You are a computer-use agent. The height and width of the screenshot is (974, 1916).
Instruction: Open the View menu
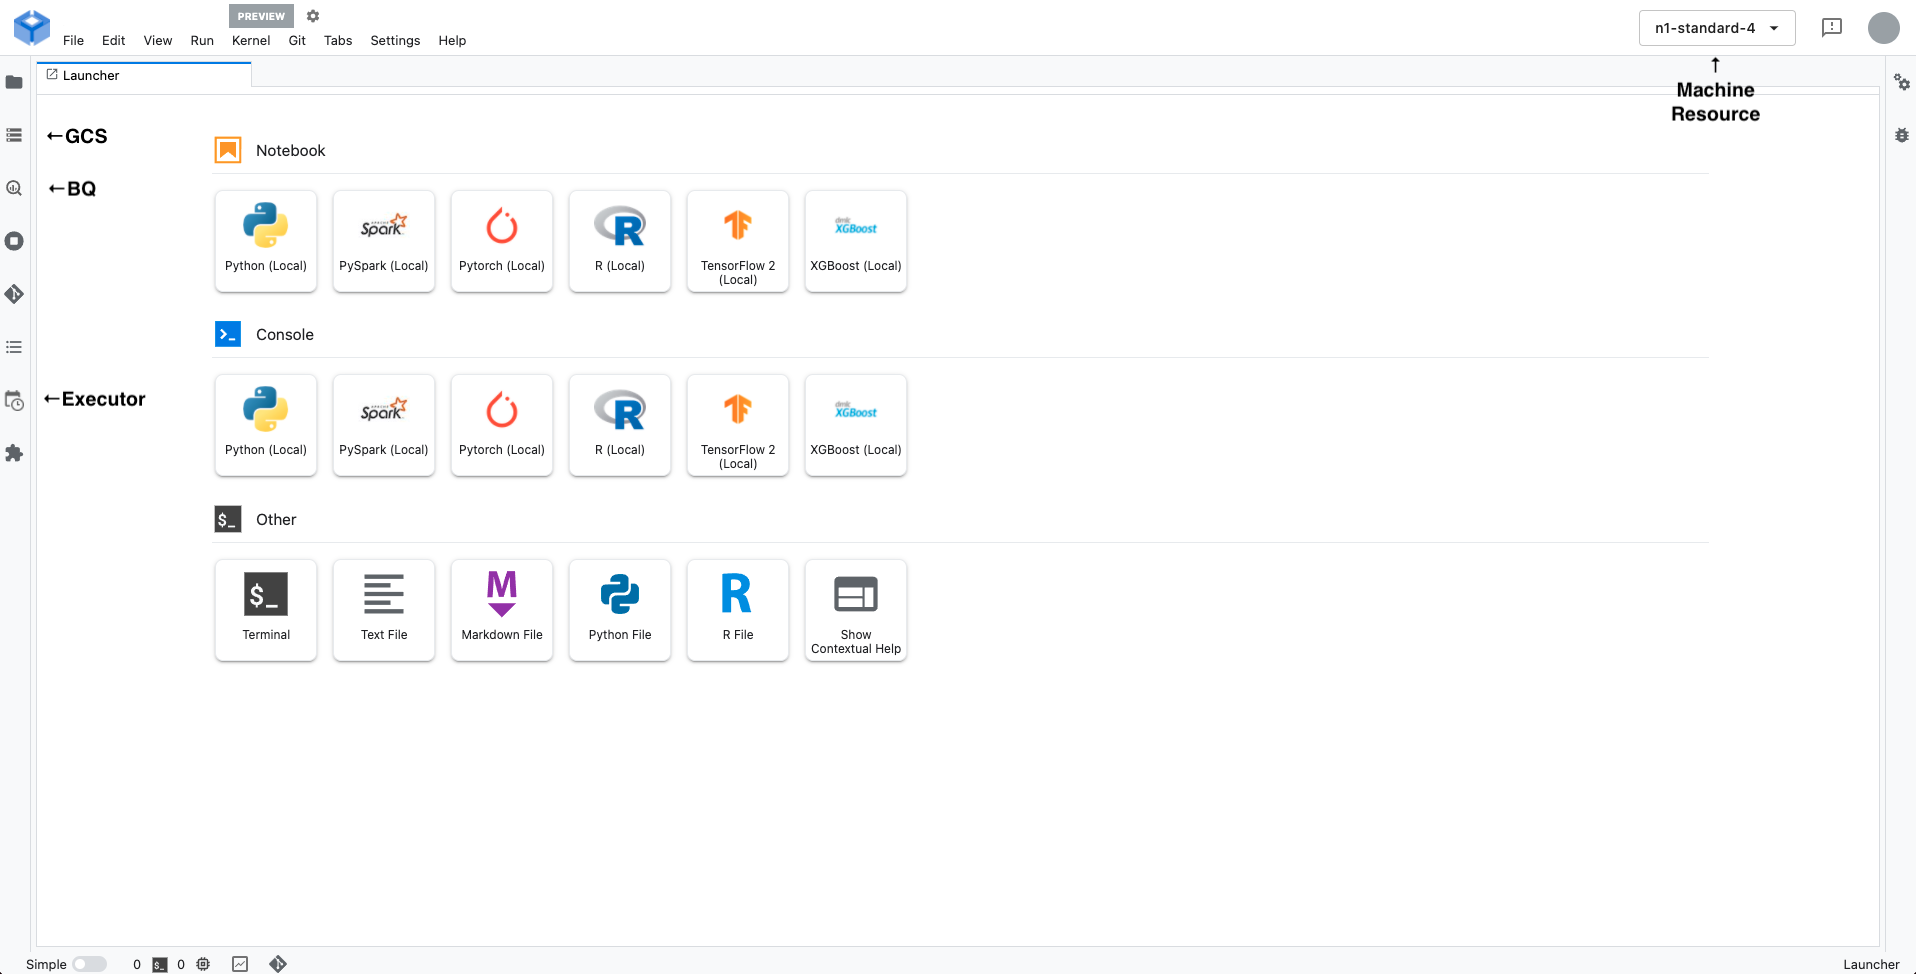(x=158, y=41)
